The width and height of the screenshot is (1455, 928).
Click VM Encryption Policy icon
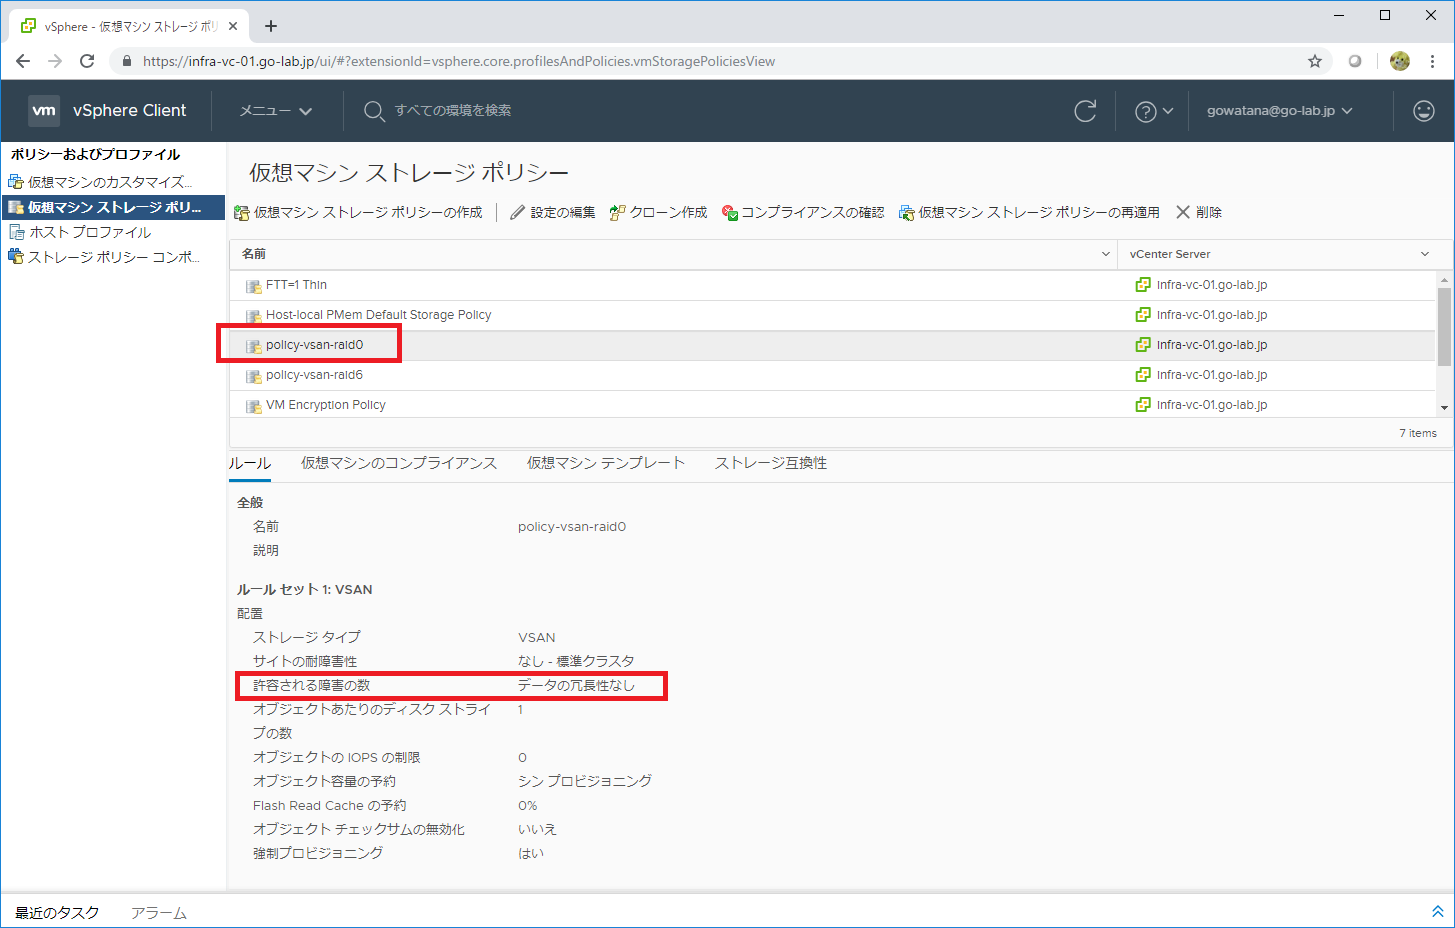pos(254,406)
